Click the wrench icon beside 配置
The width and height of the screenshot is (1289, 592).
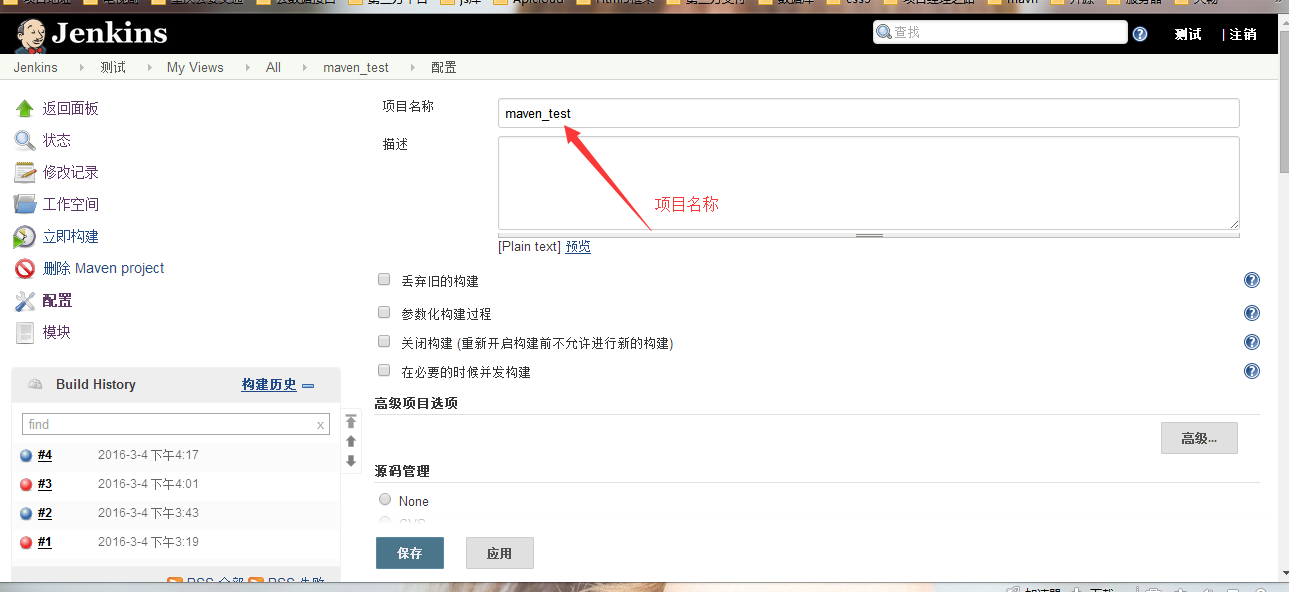25,300
